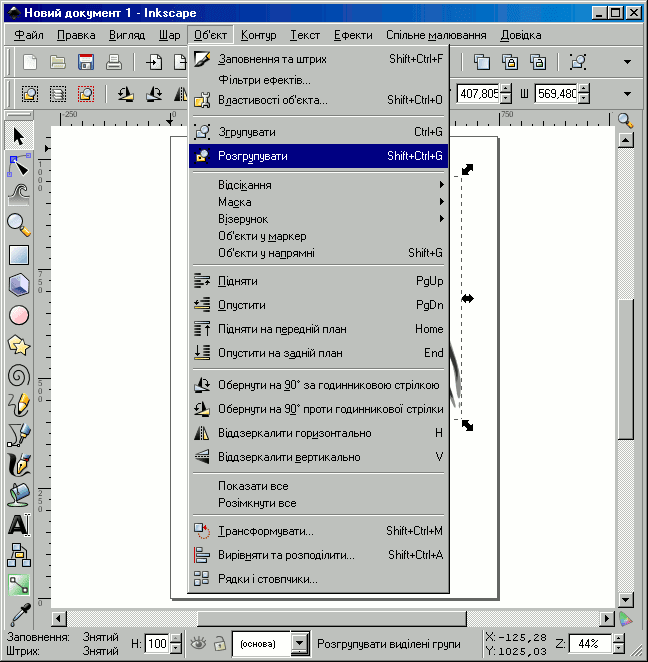Image resolution: width=648 pixels, height=662 pixels.
Task: Select the Gradient tool
Action: pyautogui.click(x=19, y=585)
